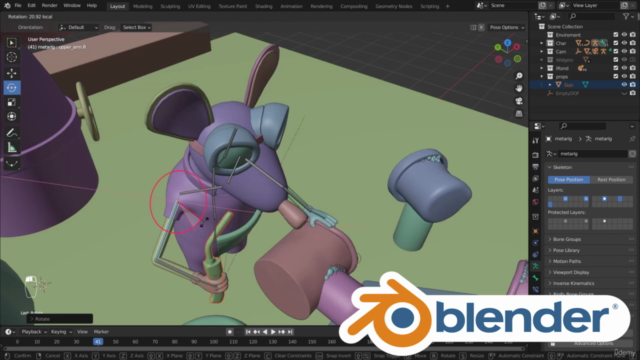
Task: Click the Blender logo menu icon
Action: click(x=7, y=6)
